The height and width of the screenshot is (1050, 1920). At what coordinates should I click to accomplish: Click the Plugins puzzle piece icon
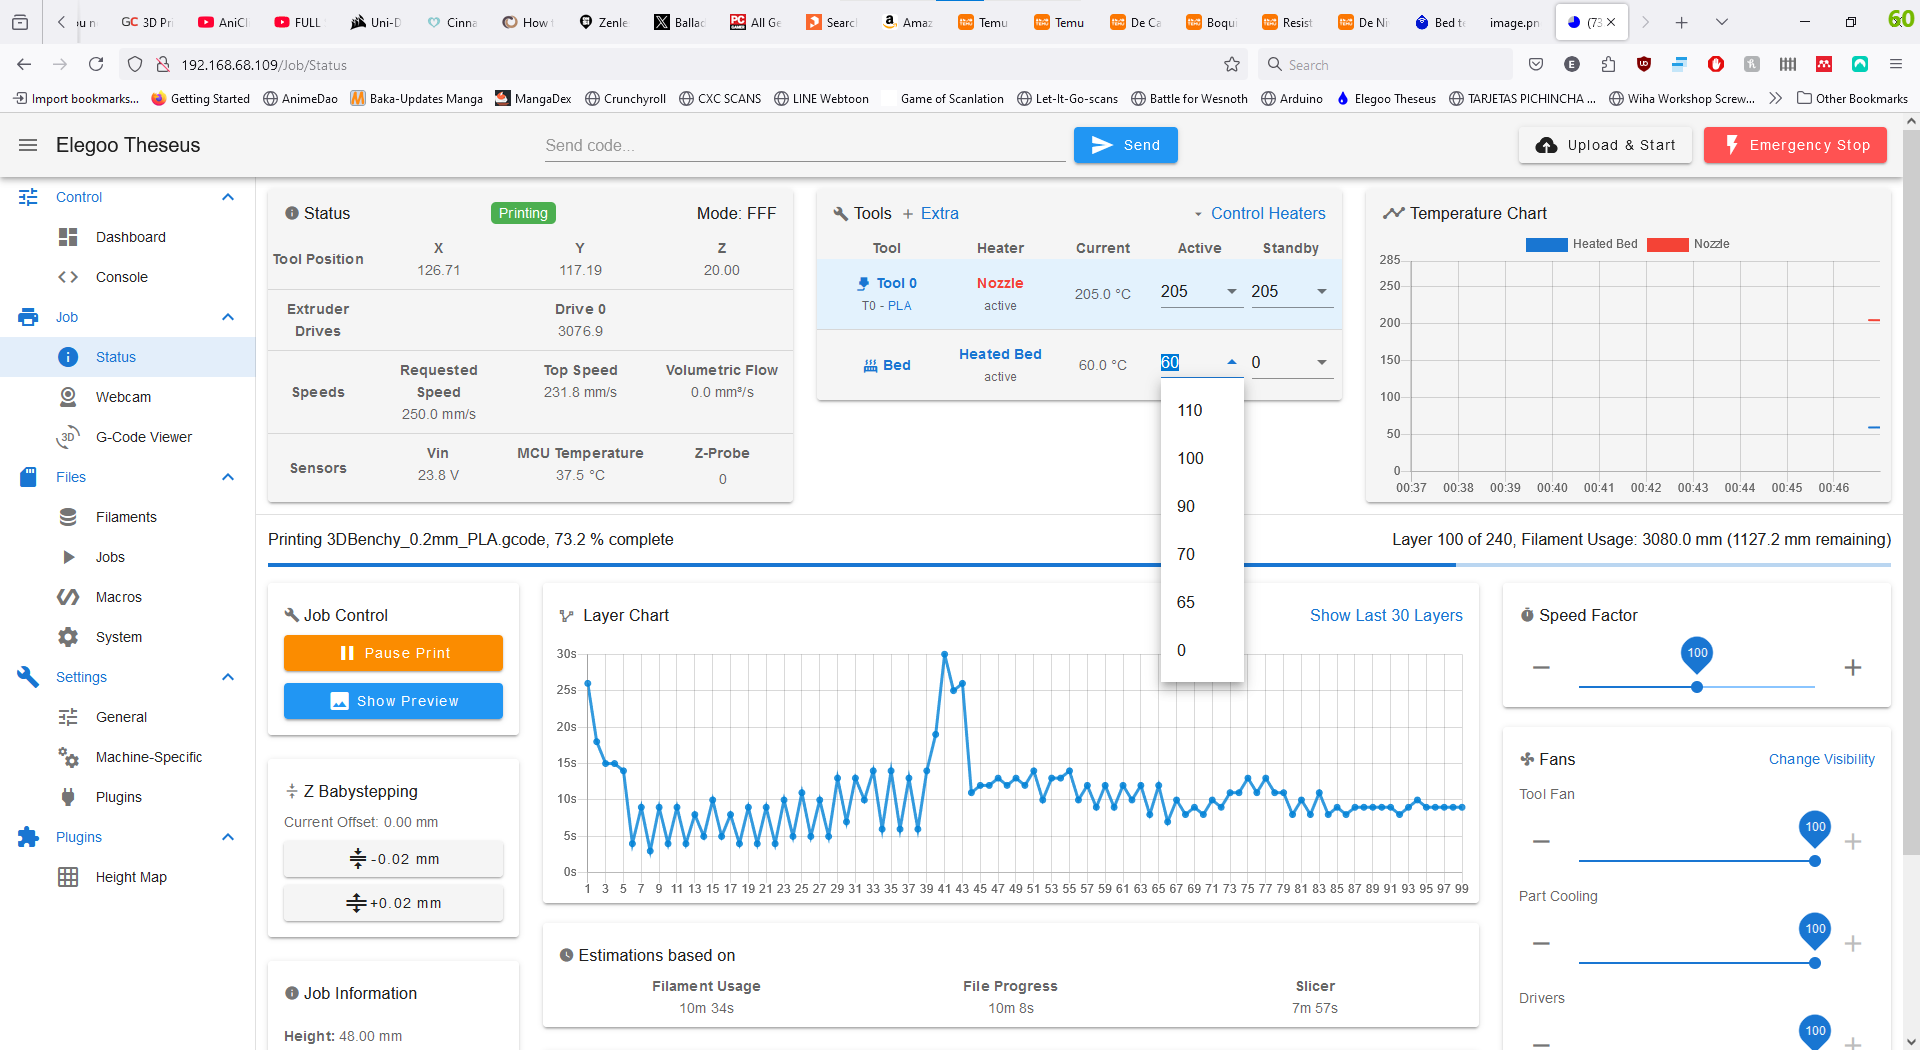pyautogui.click(x=28, y=837)
